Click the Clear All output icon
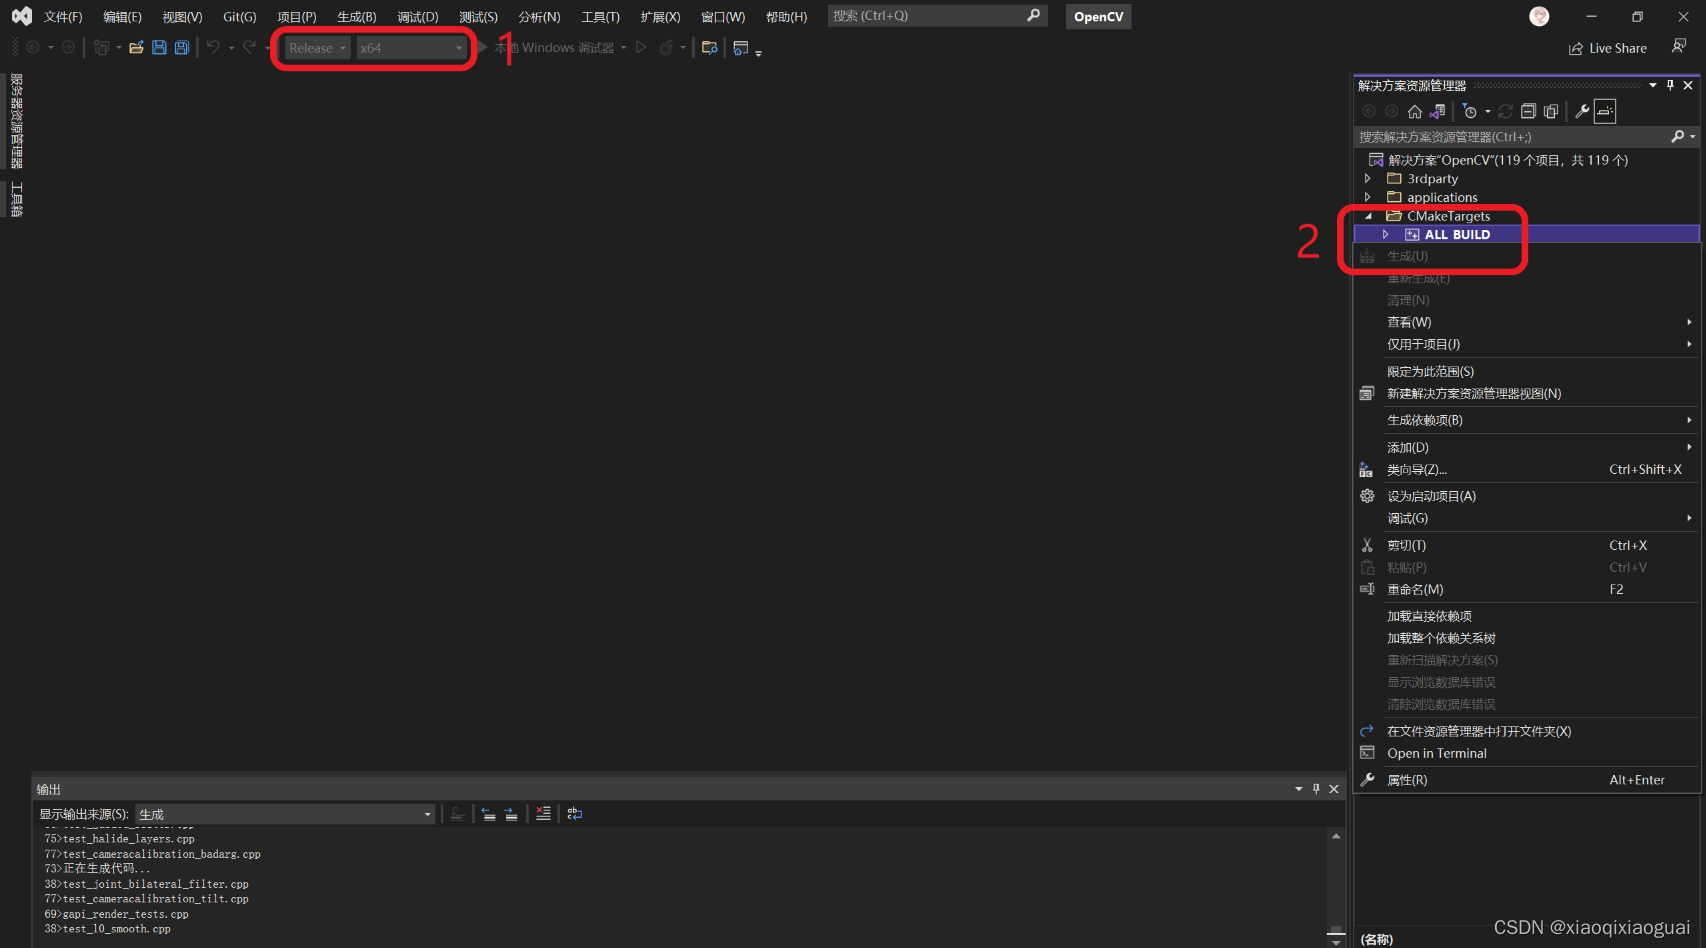This screenshot has height=948, width=1706. tap(543, 813)
